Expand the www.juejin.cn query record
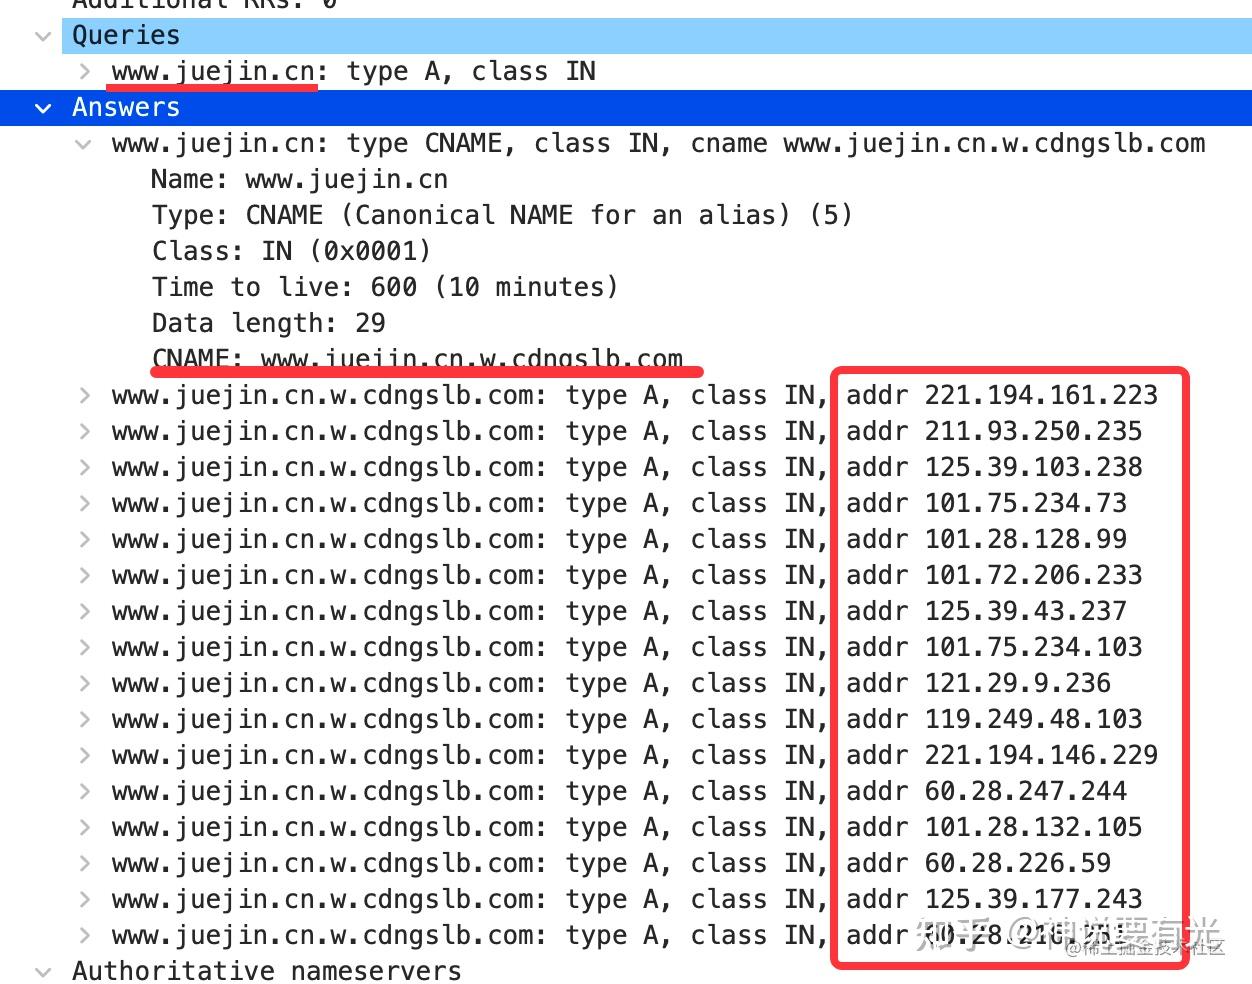 tap(83, 71)
